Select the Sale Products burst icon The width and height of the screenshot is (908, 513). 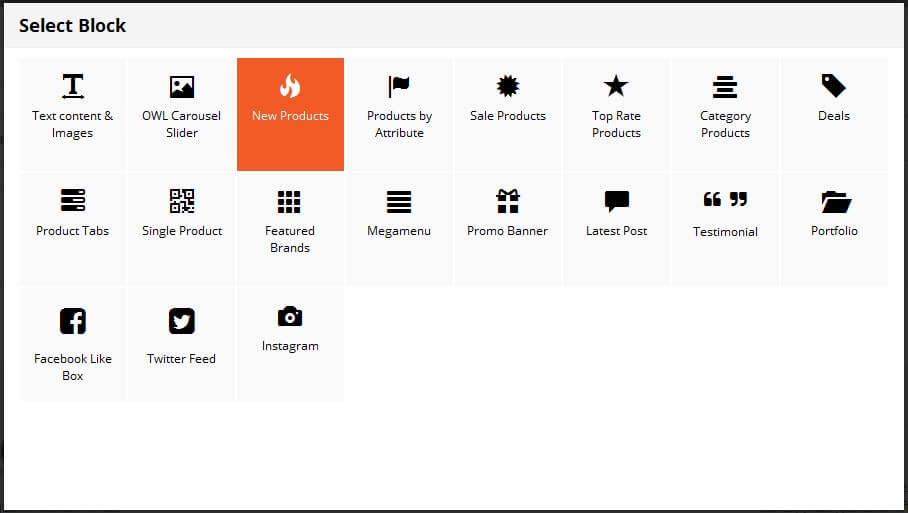(x=508, y=86)
